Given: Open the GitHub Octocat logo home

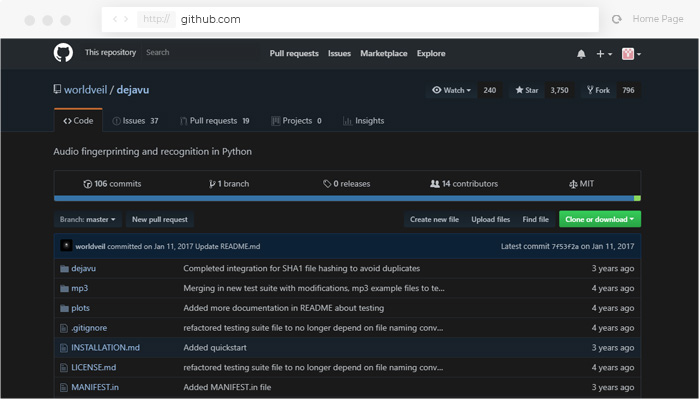Looking at the screenshot, I should pos(63,53).
